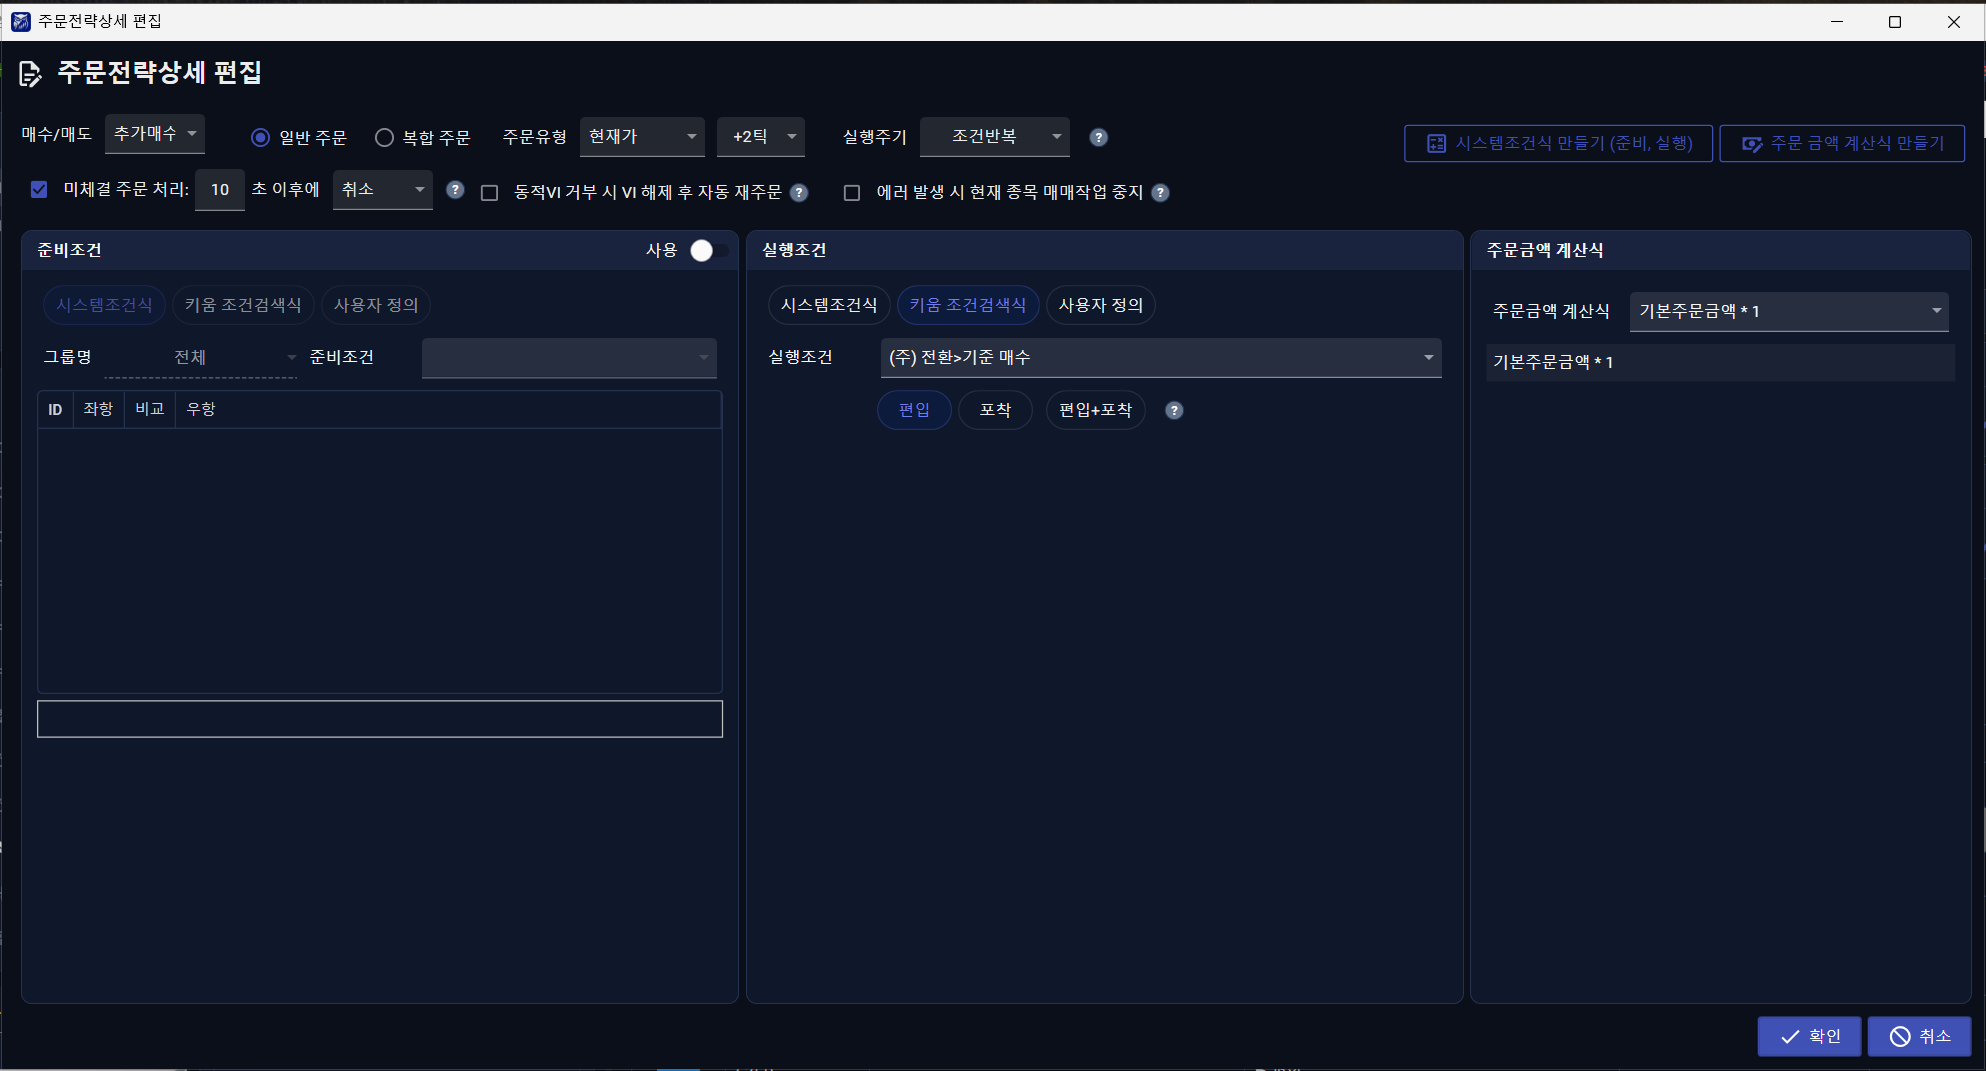Select 키움 조건검색식 tab in 실행조건 panel
Viewport: 1986px width, 1071px height.
[968, 305]
